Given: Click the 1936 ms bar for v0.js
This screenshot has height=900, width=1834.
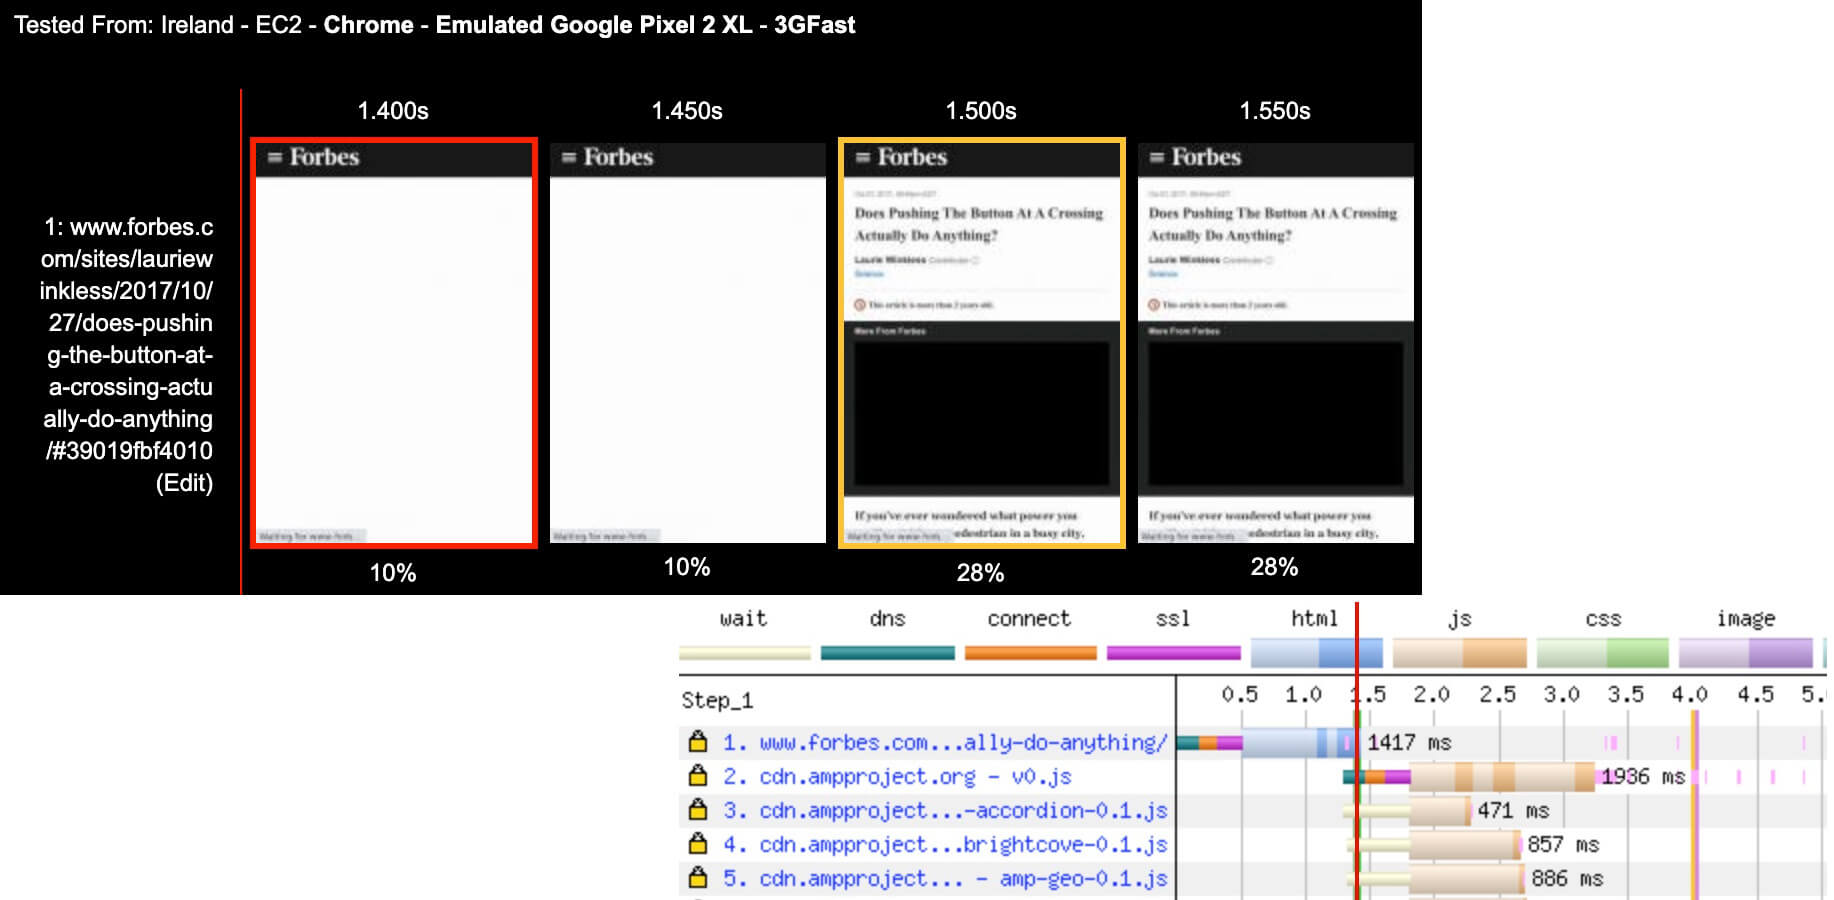Looking at the screenshot, I should click(1500, 777).
